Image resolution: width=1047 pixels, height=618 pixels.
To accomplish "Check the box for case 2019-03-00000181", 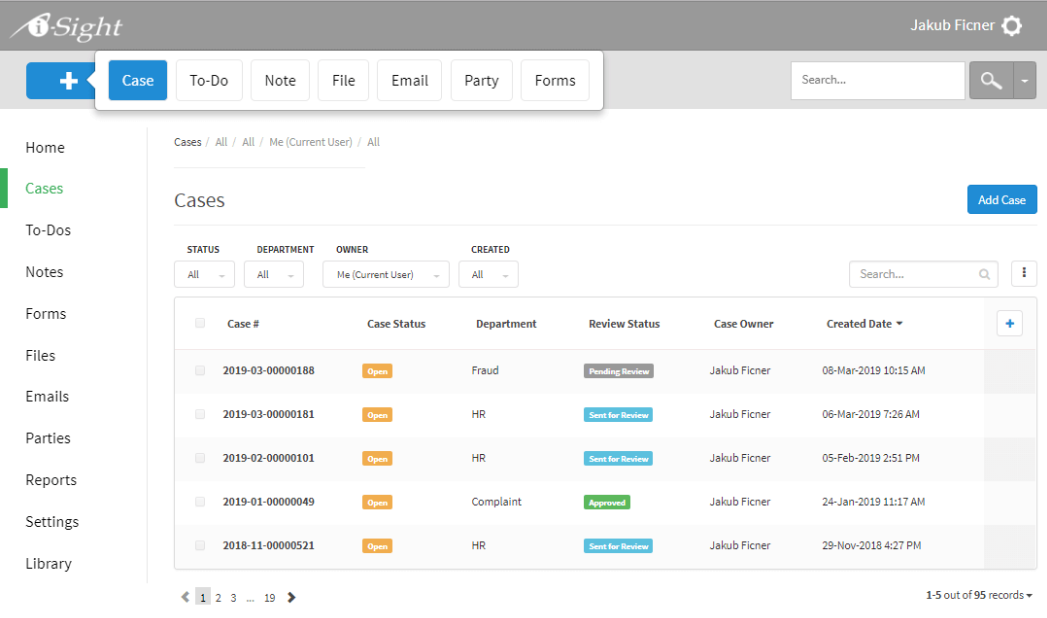I will [200, 414].
